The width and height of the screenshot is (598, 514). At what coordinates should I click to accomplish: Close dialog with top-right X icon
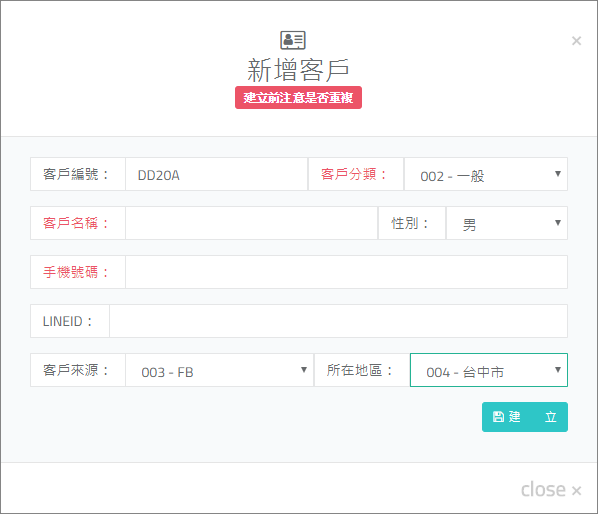point(576,41)
